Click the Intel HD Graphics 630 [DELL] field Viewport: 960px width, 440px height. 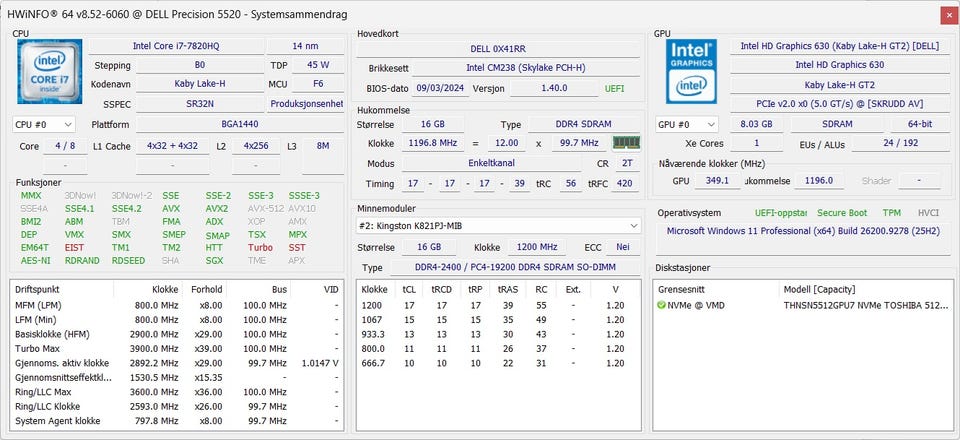tap(839, 46)
